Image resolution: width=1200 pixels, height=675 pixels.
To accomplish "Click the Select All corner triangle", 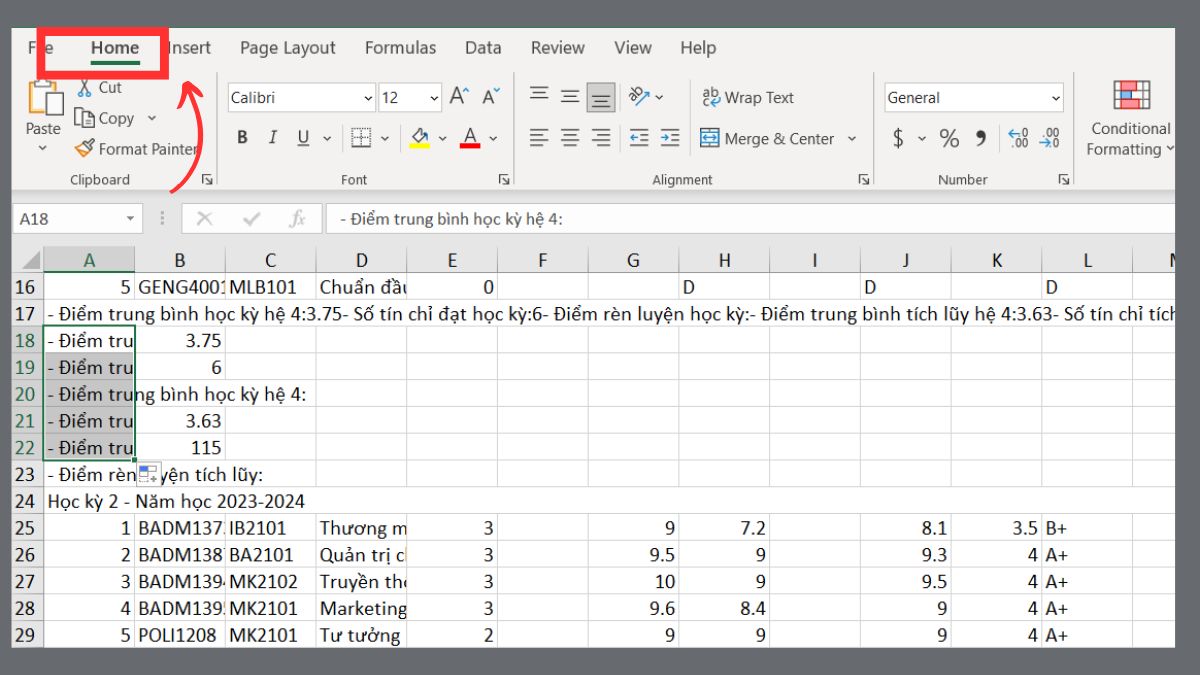I will (x=28, y=261).
